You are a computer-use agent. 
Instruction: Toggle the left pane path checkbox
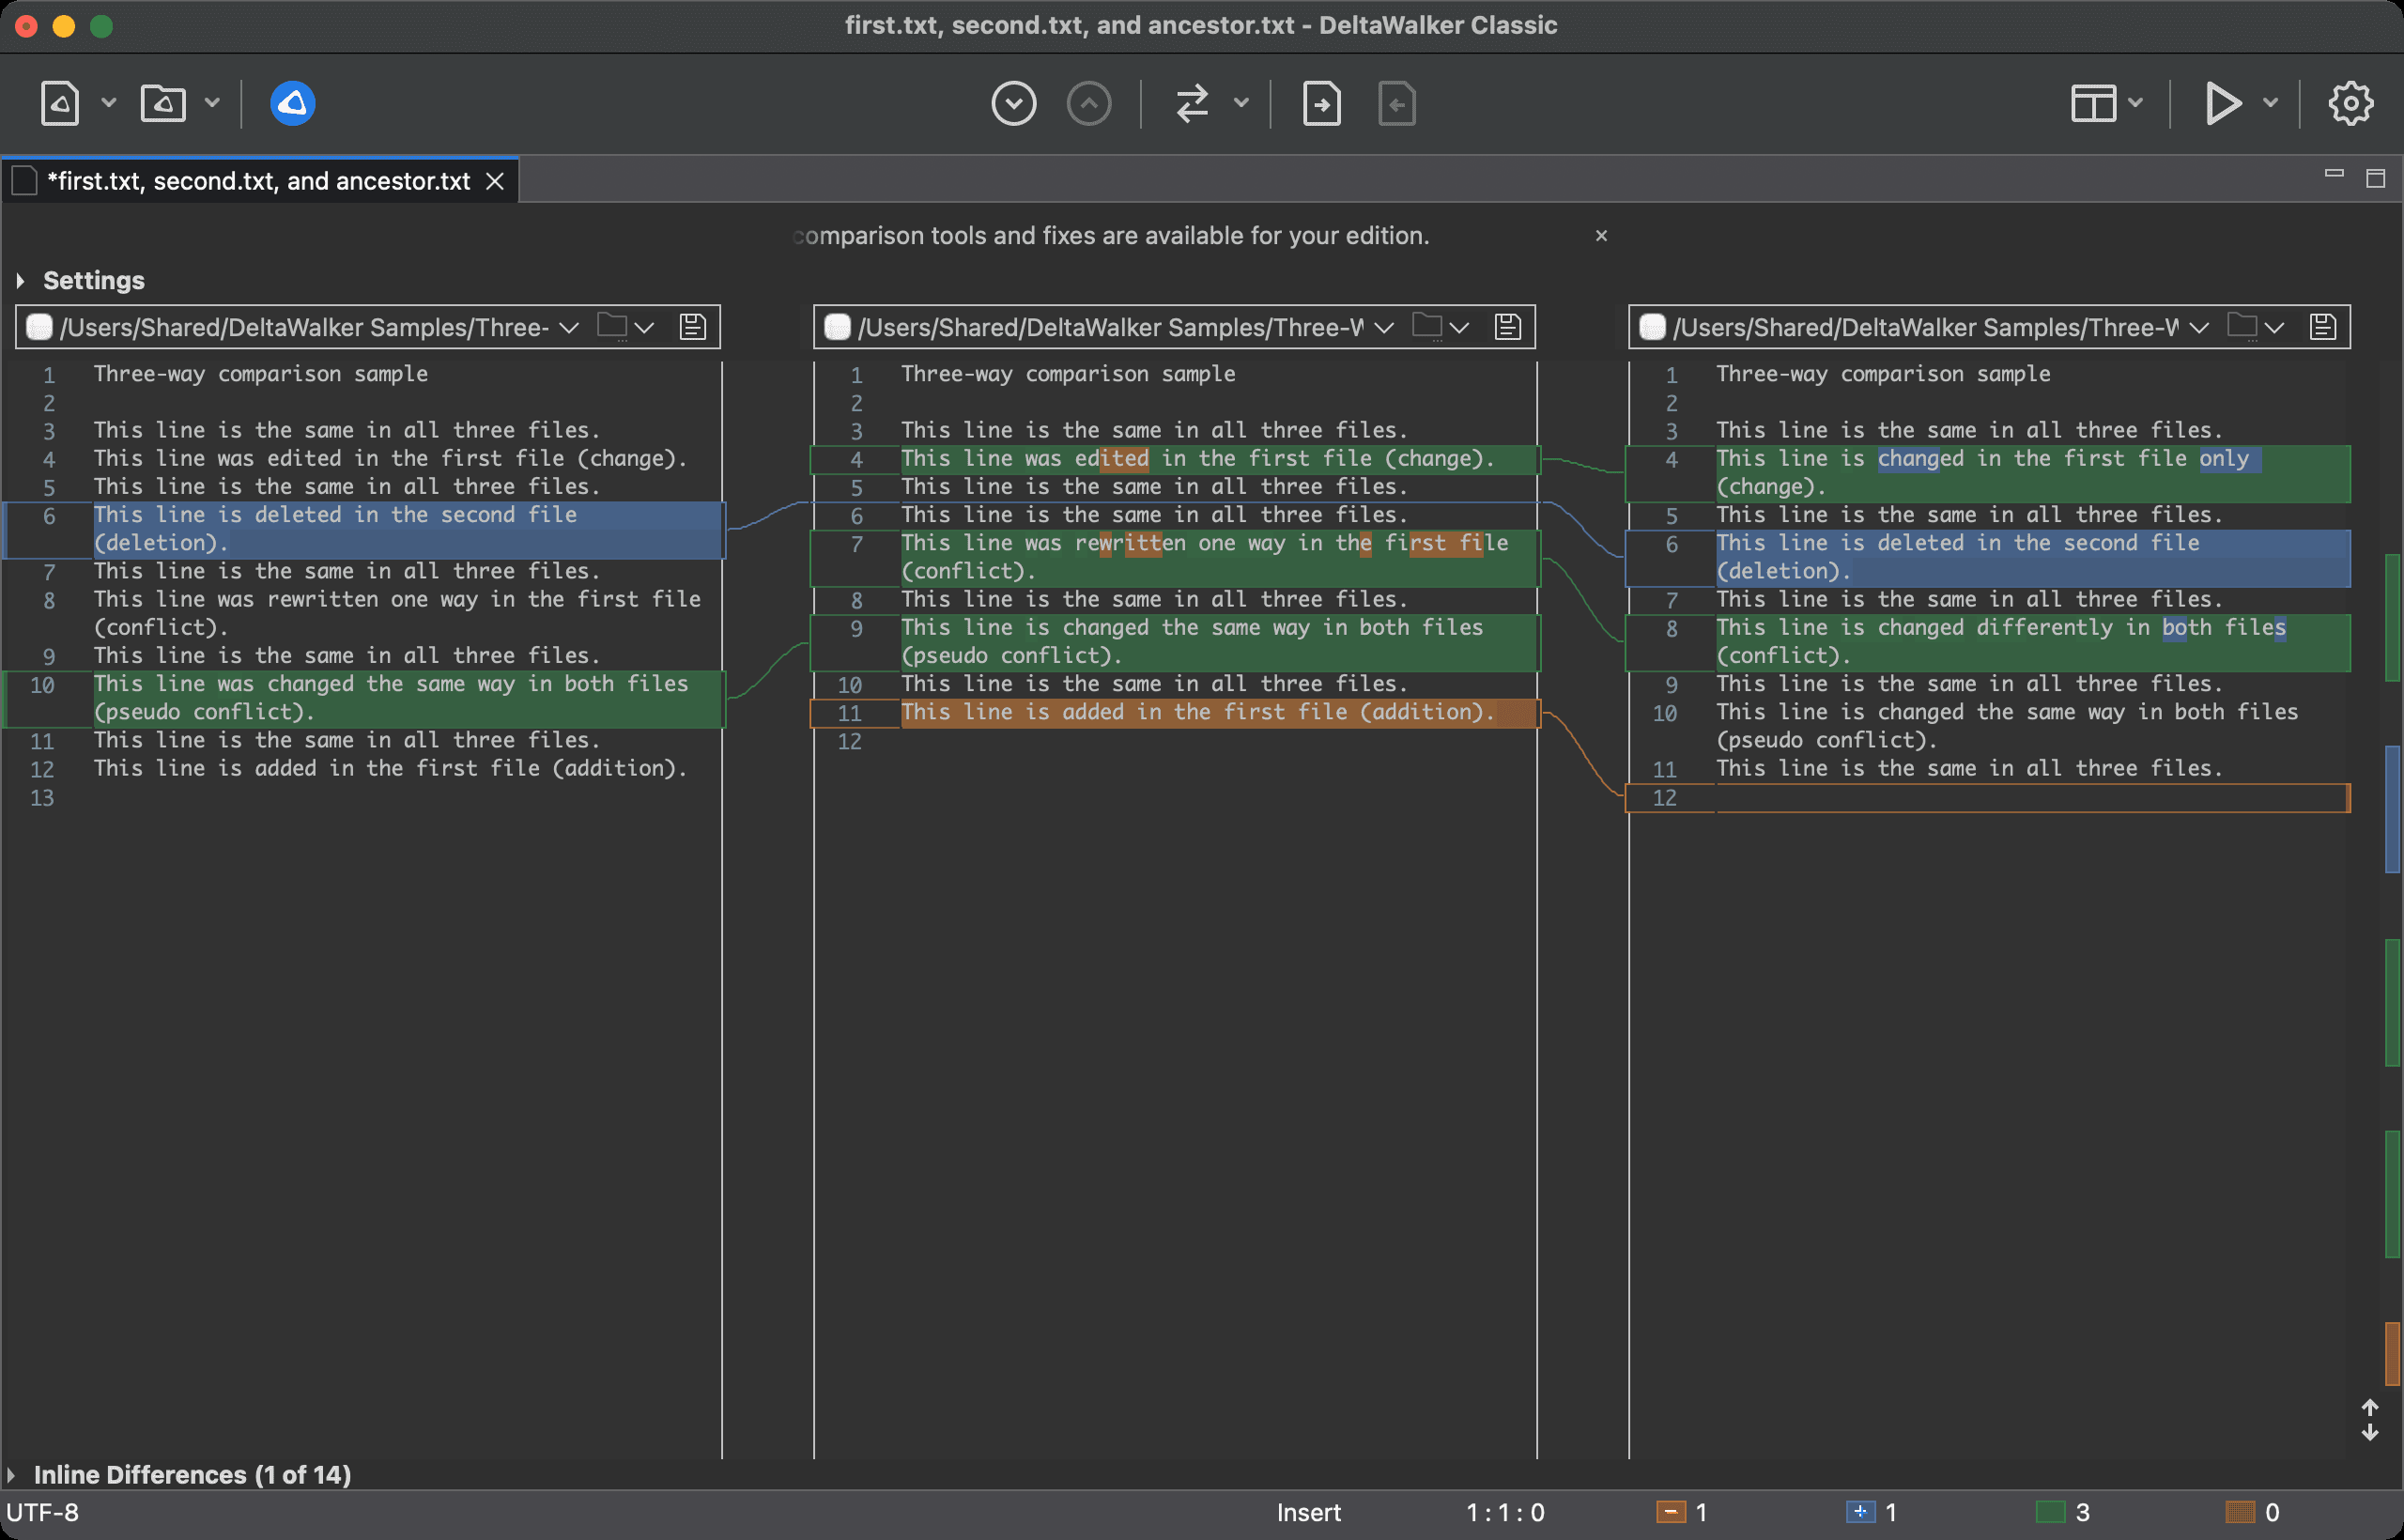[39, 327]
